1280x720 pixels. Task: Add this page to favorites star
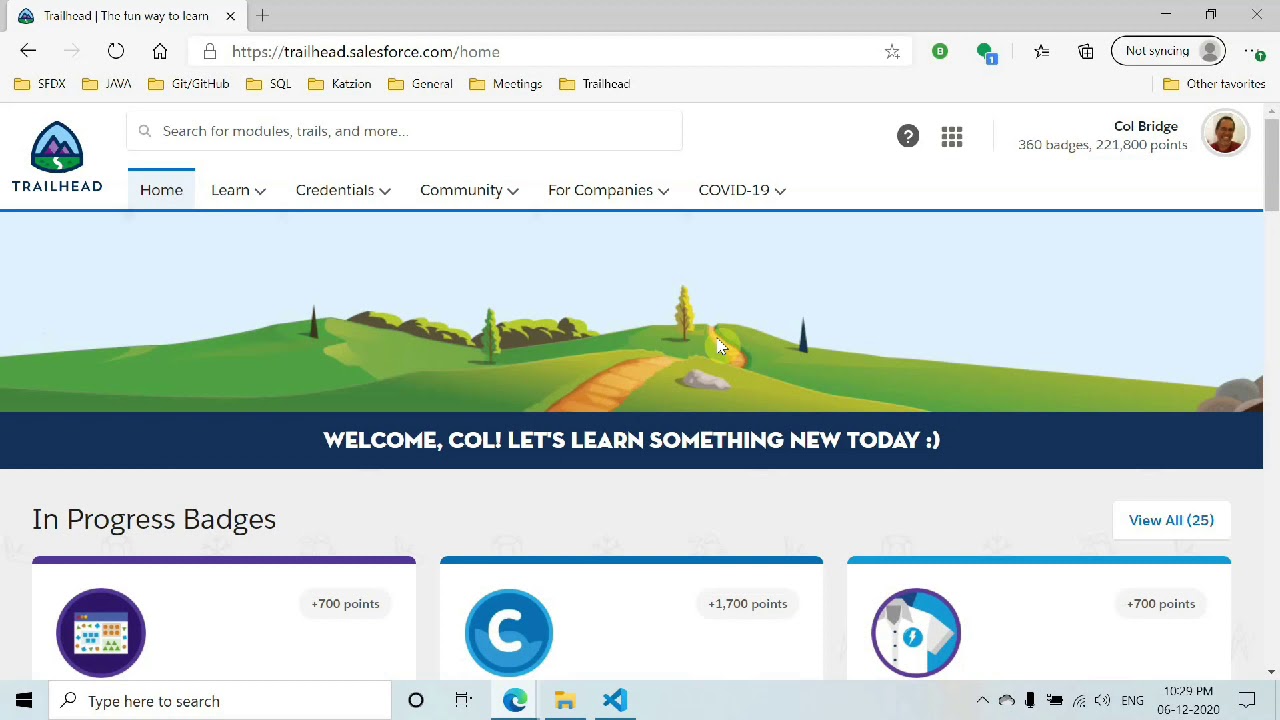click(892, 51)
